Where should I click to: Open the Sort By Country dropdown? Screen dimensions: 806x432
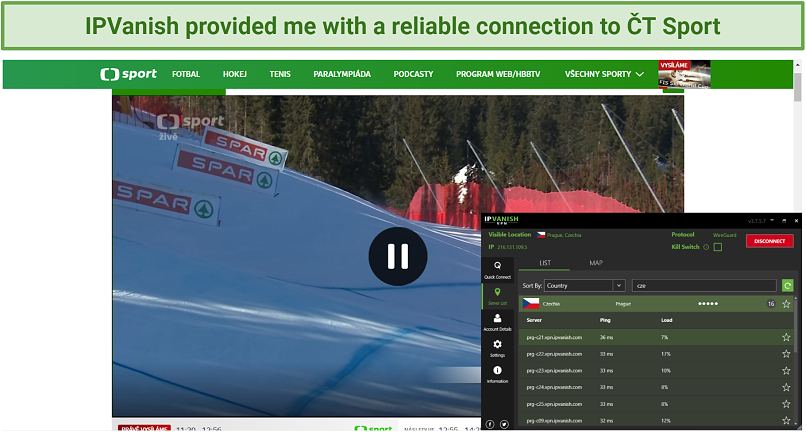[585, 285]
